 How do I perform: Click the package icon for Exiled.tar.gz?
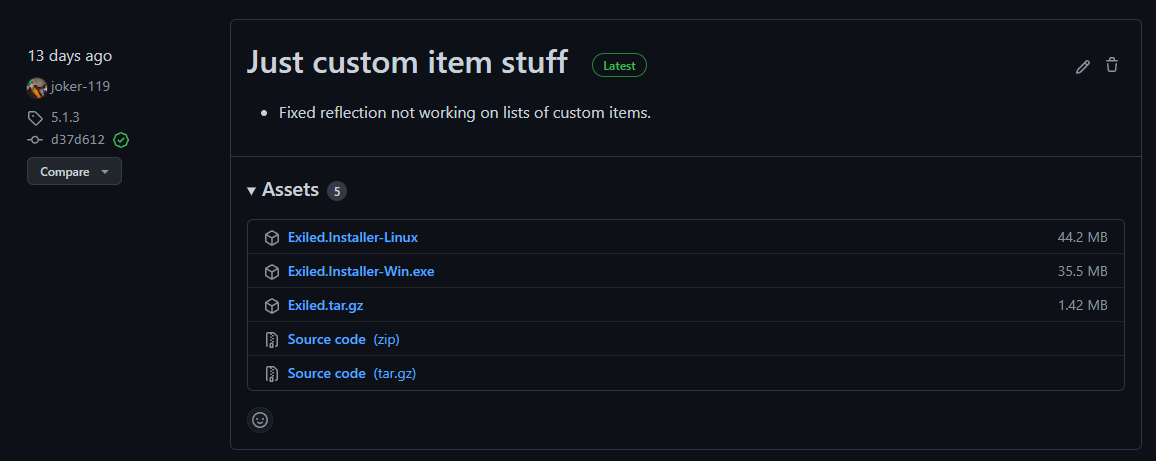[x=271, y=306]
